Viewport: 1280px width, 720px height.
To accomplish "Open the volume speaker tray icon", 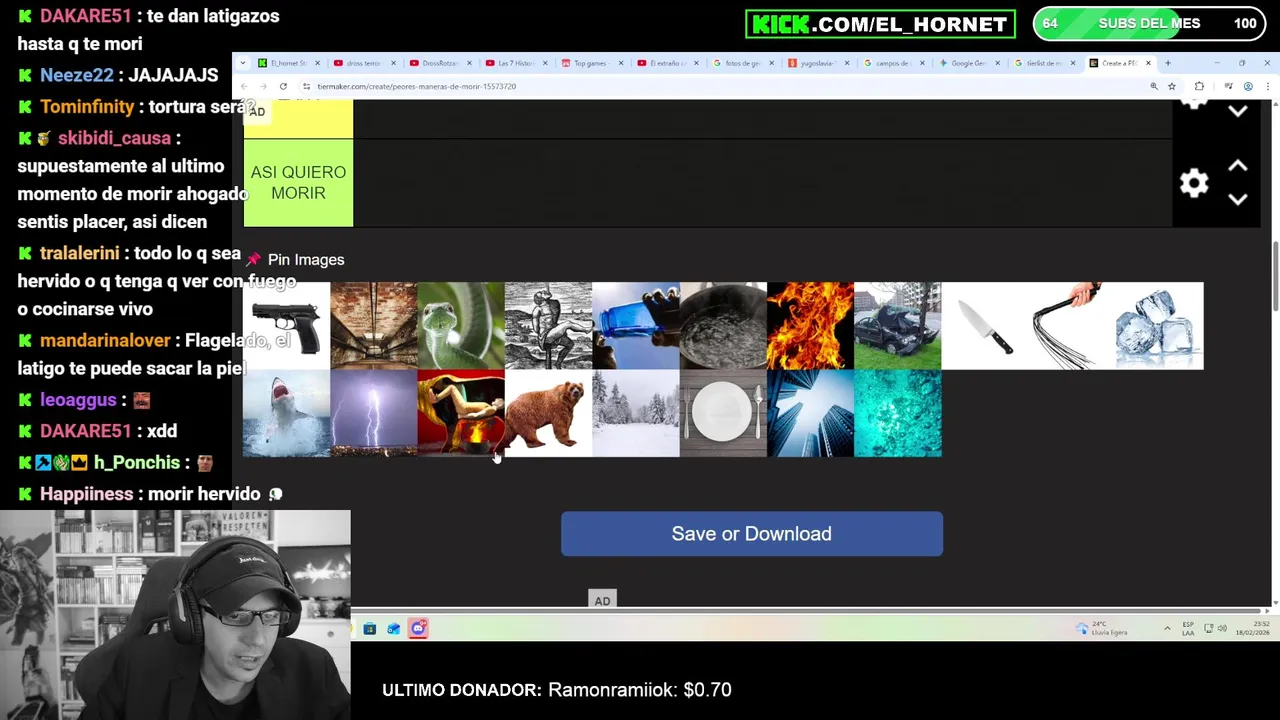I will click(x=1222, y=628).
